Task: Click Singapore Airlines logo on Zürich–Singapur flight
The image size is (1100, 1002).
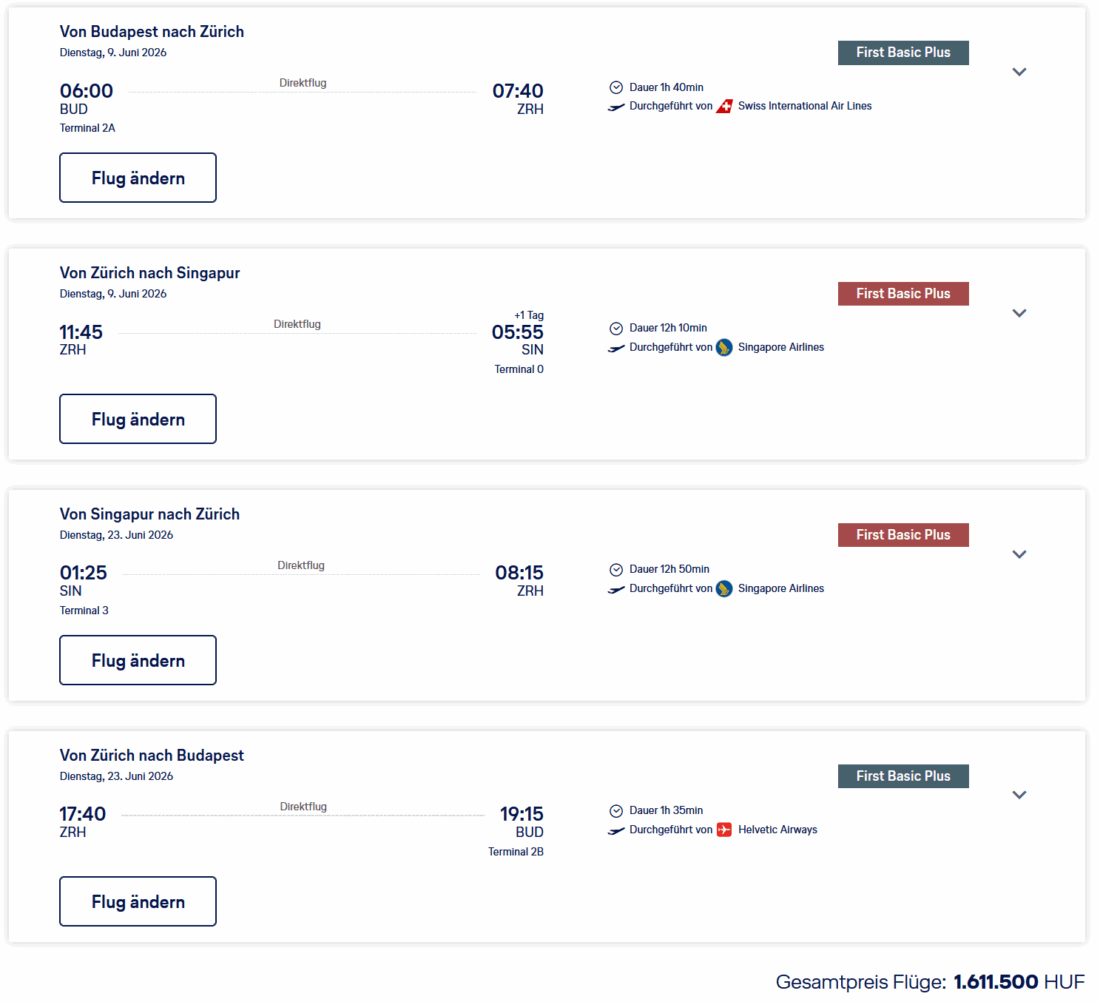Action: pos(724,347)
